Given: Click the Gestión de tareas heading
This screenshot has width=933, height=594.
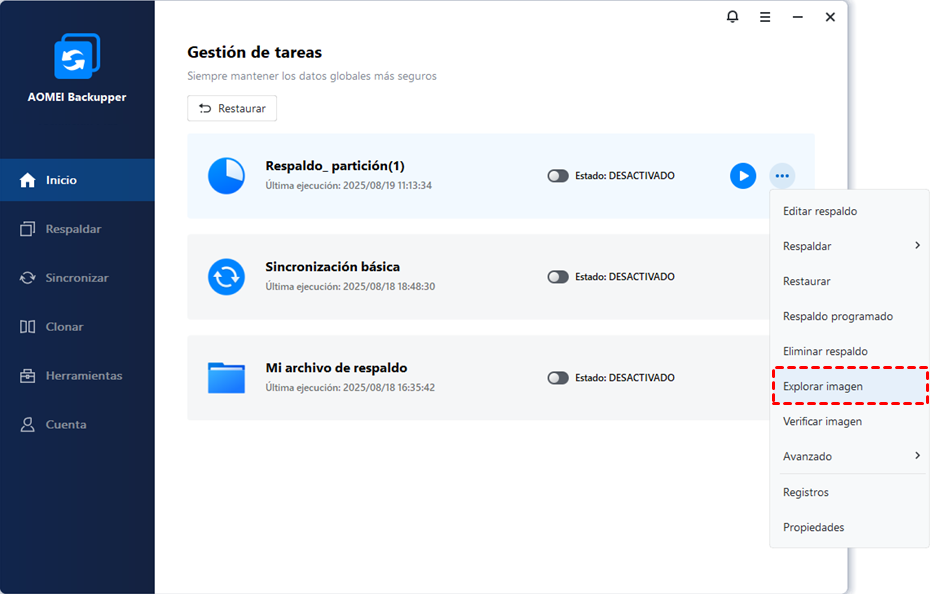Looking at the screenshot, I should click(255, 52).
